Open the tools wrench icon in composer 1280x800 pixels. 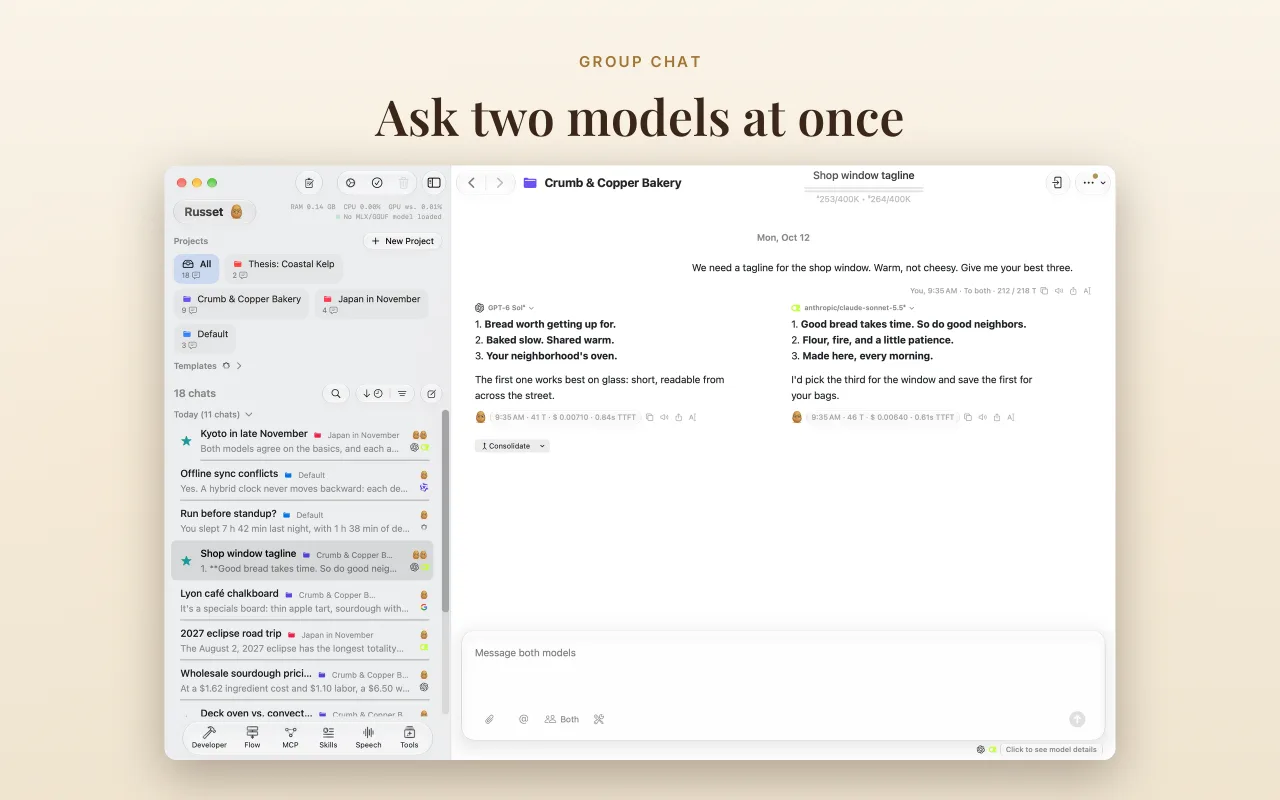tap(599, 719)
